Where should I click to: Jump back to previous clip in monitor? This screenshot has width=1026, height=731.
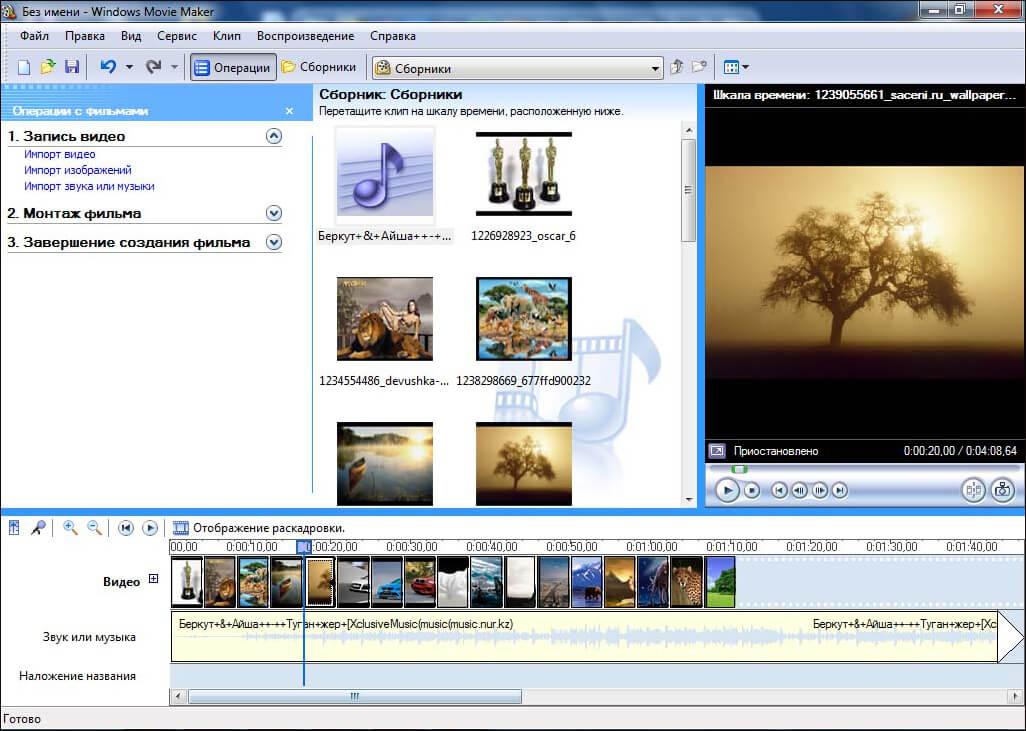point(779,490)
